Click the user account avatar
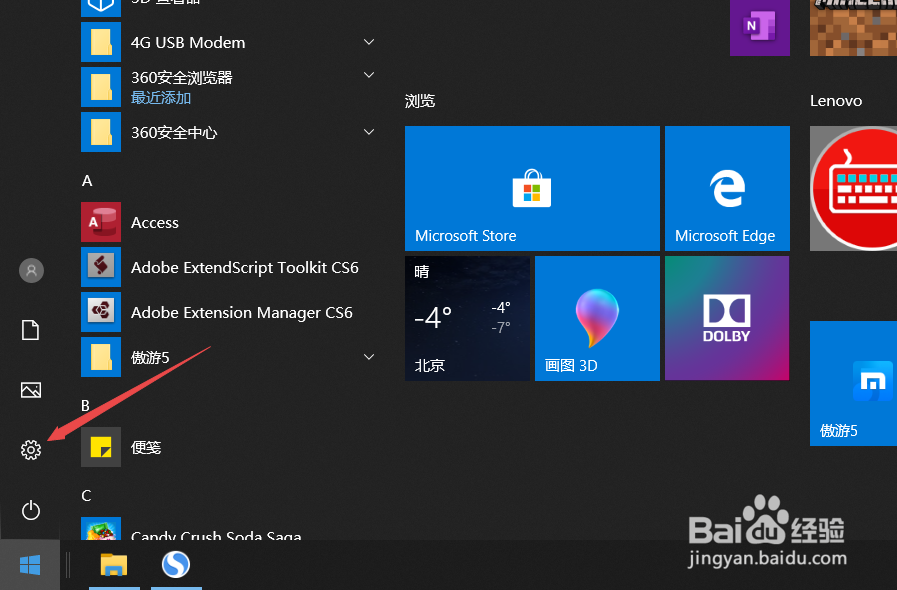The image size is (897, 590). [x=31, y=270]
